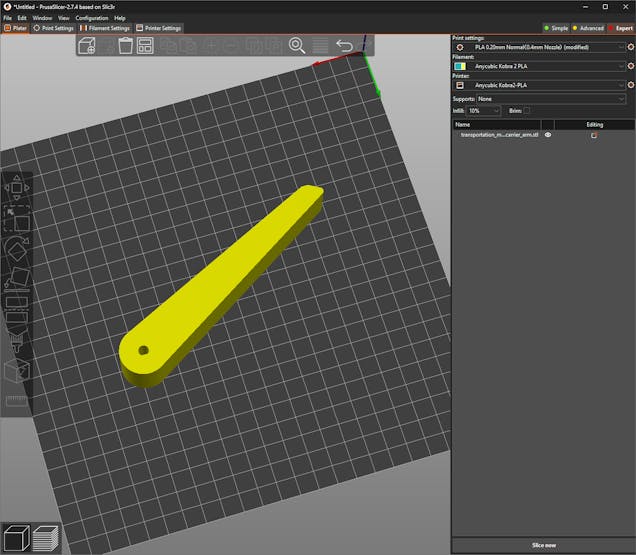Select the Scale tool in left toolbar
The image size is (636, 555).
17,219
